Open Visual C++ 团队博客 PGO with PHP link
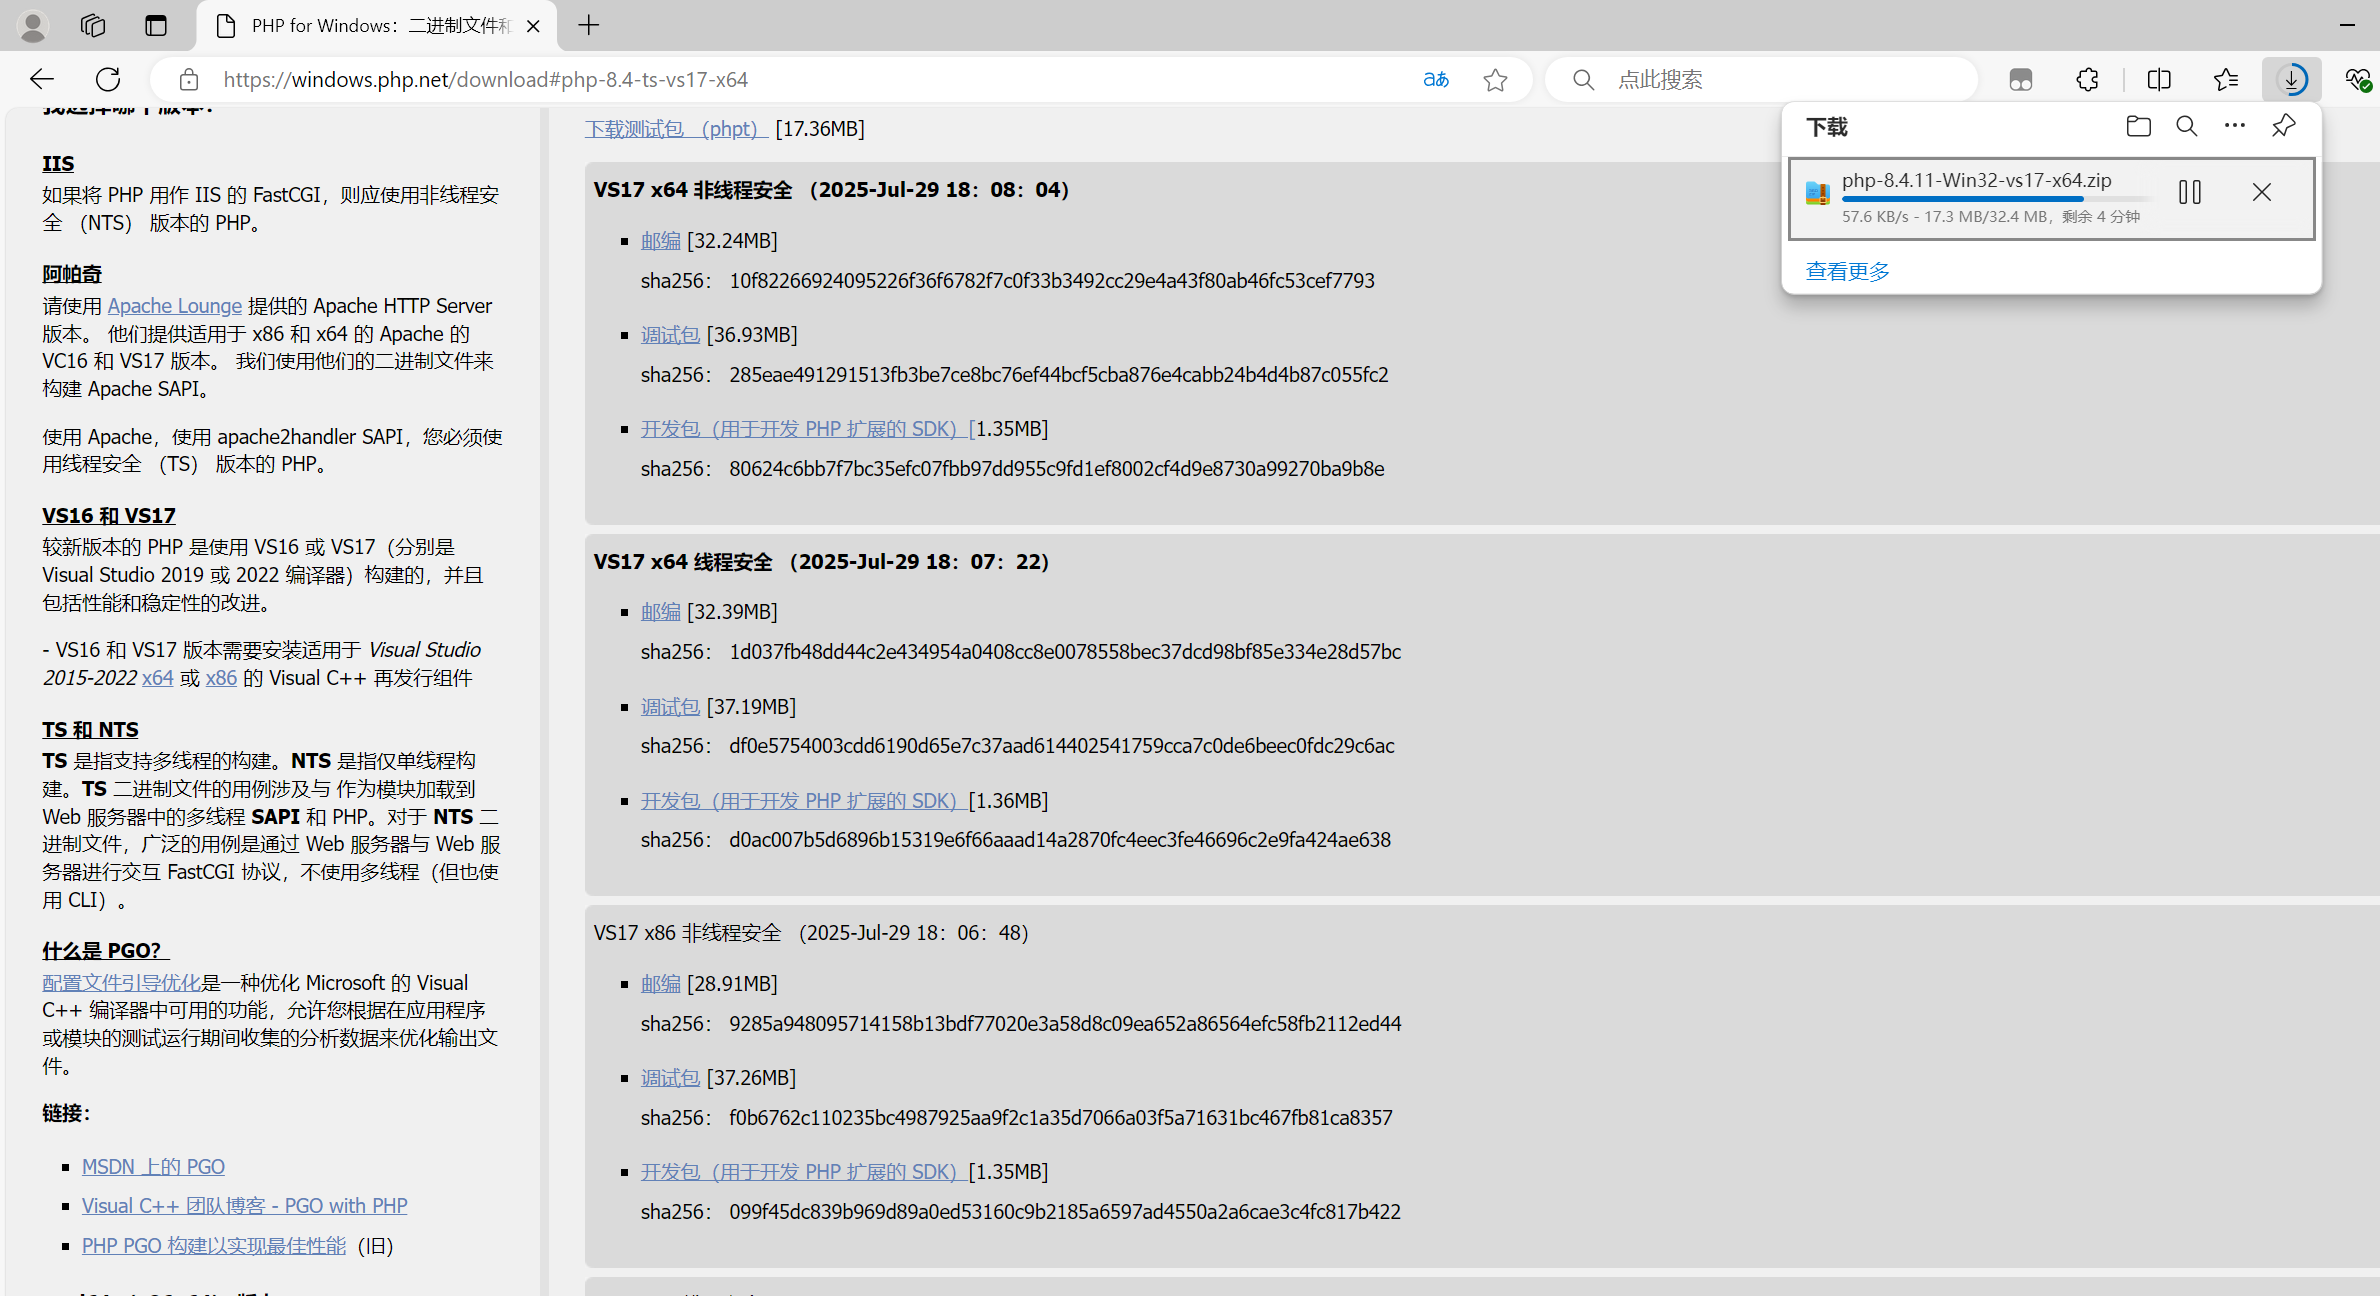2380x1296 pixels. coord(244,1206)
